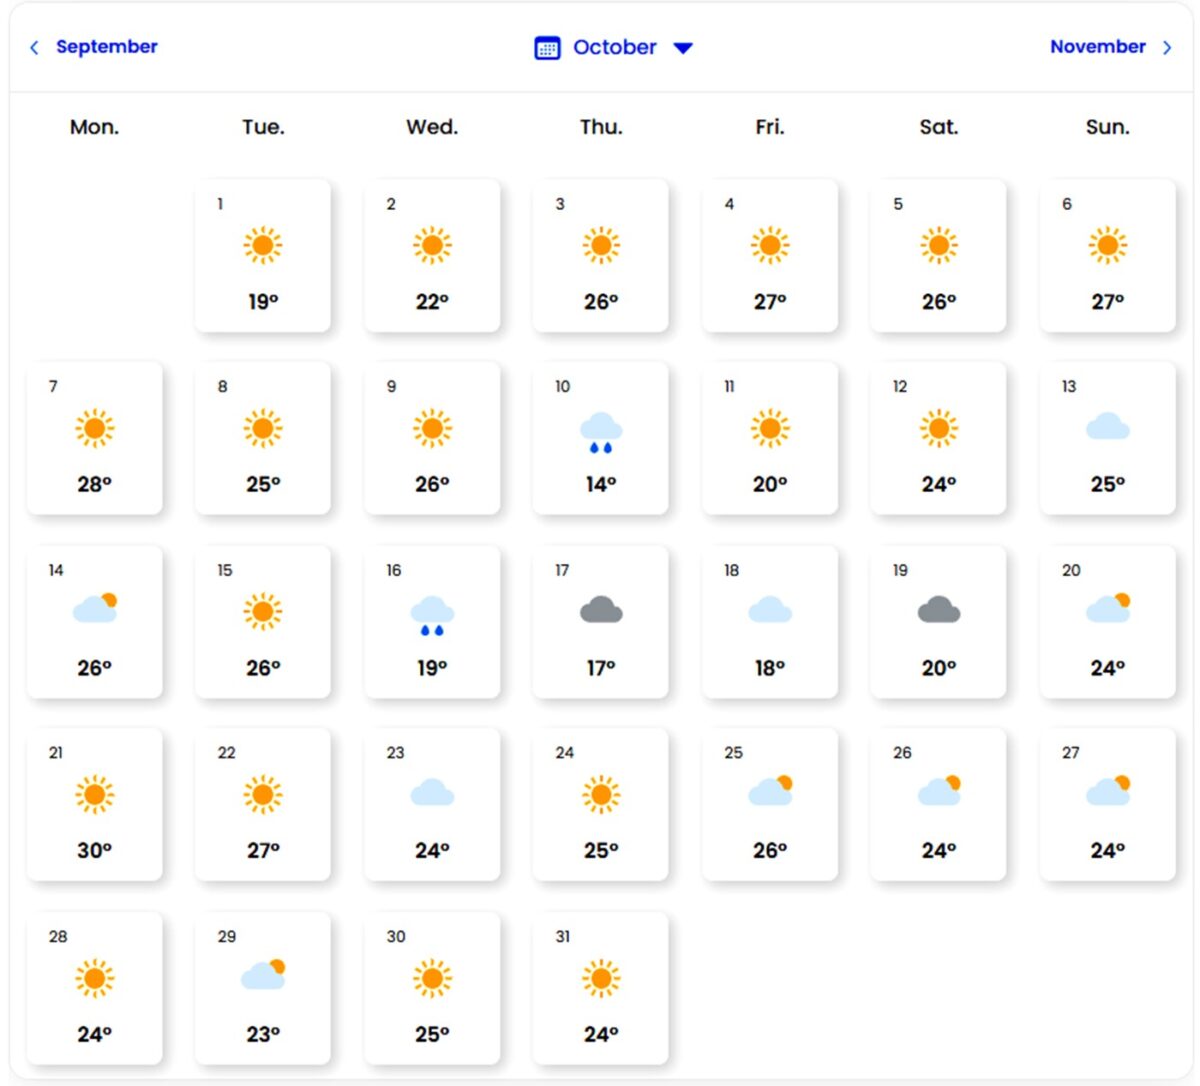Click the 30° temperature on October 21
This screenshot has height=1086, width=1200.
pyautogui.click(x=94, y=850)
